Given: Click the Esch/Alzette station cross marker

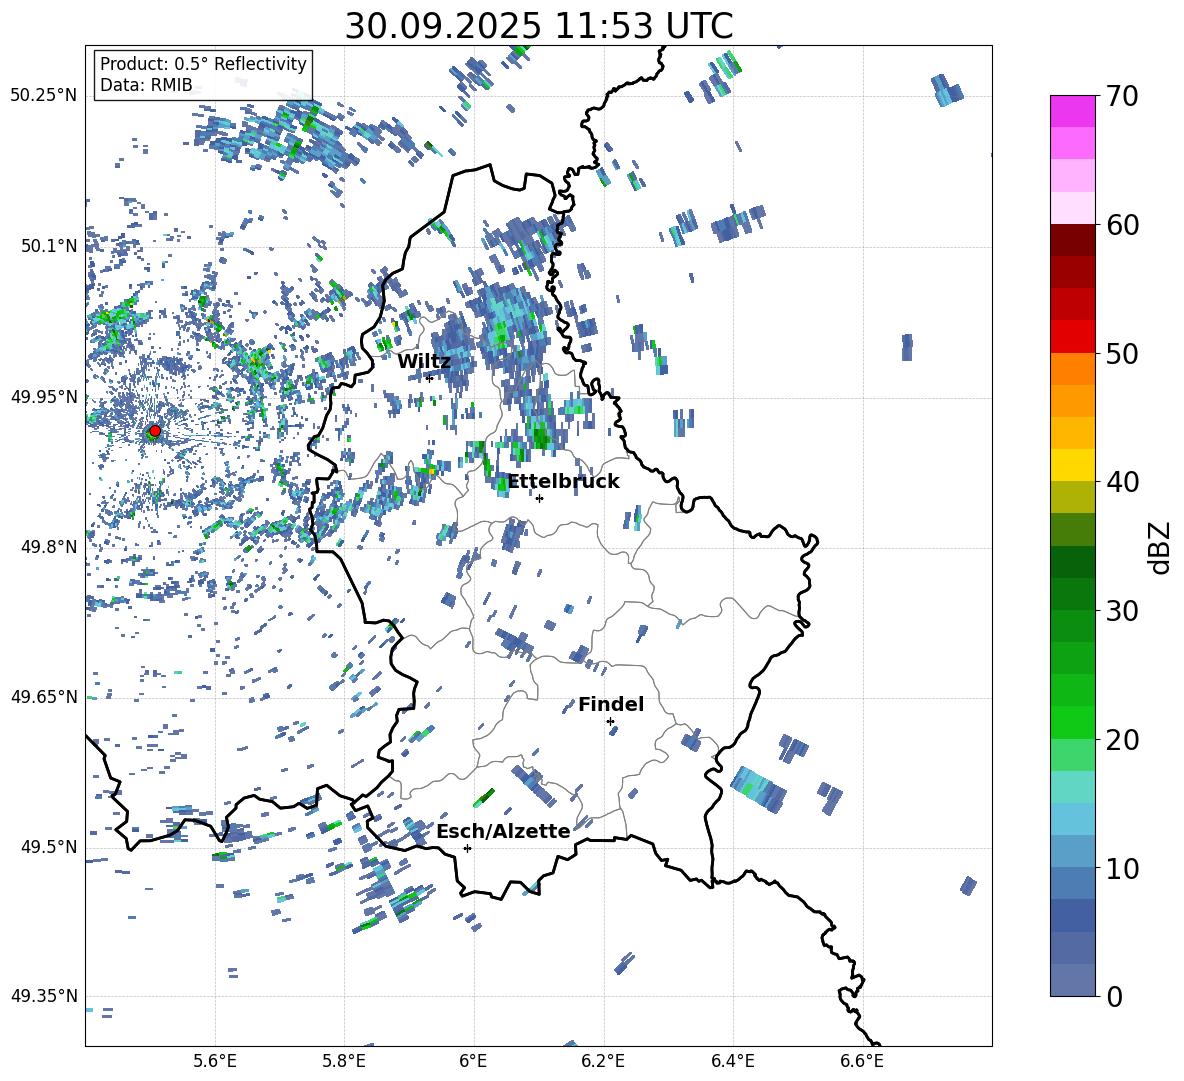Looking at the screenshot, I should coord(467,848).
